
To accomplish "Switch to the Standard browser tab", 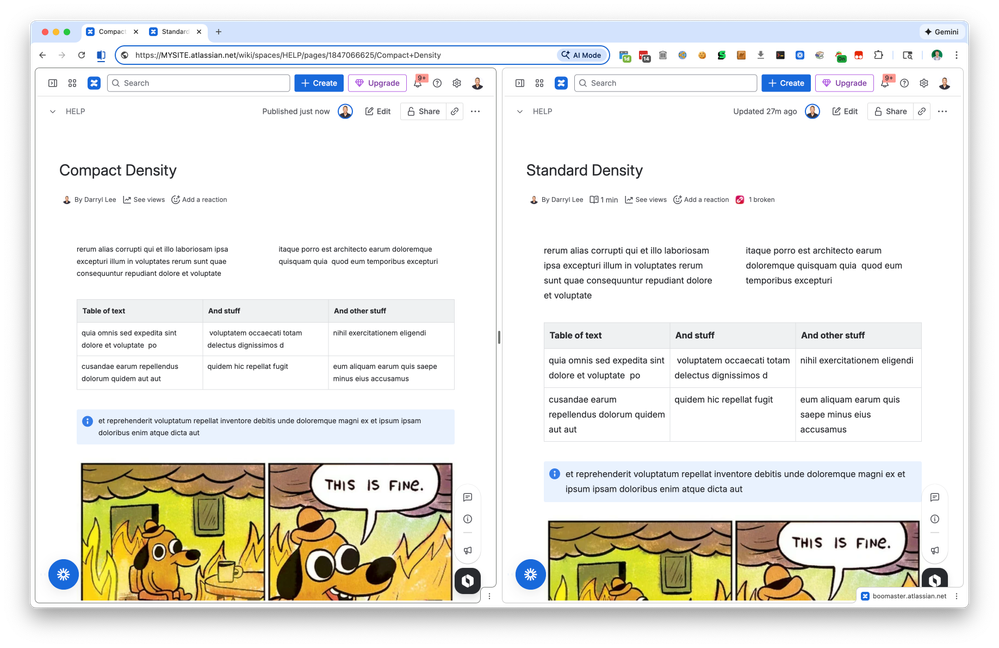I will coord(175,31).
